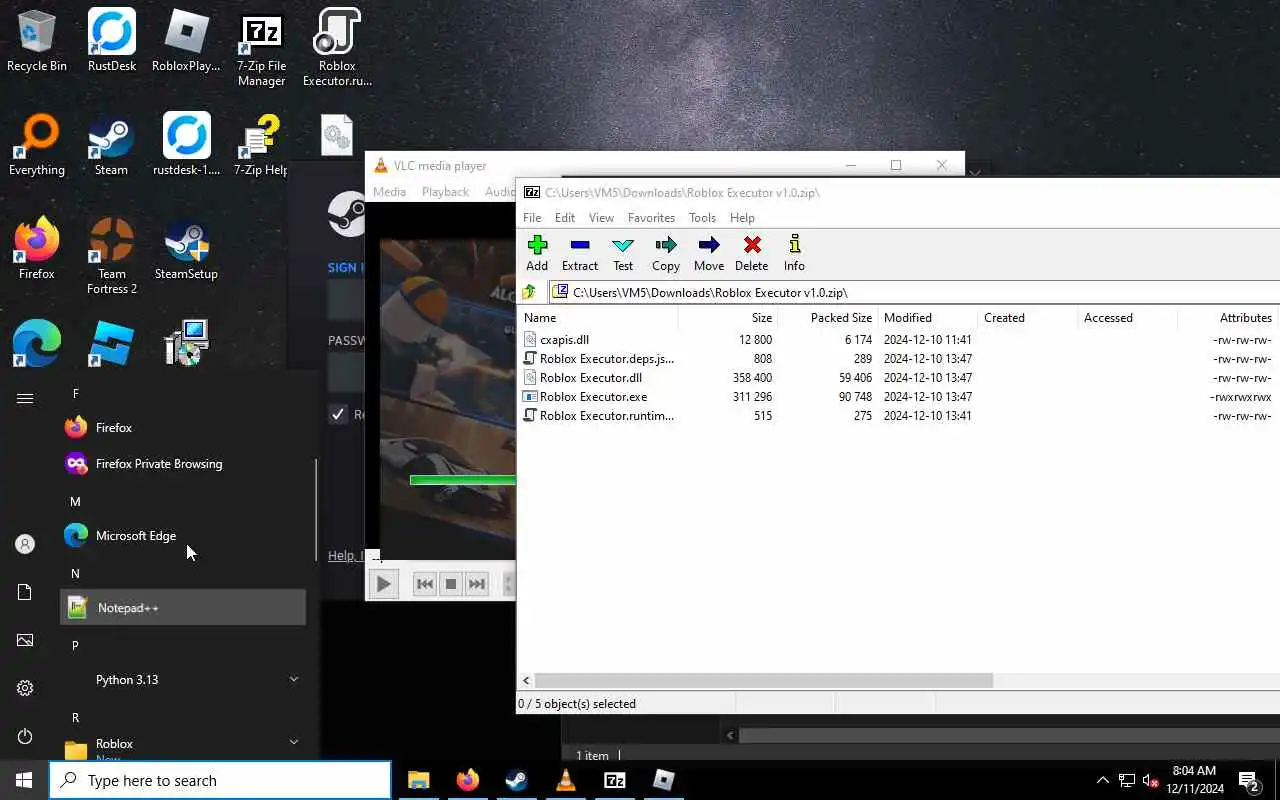Image resolution: width=1280 pixels, height=800 pixels.
Task: Sort by Packed Size column header
Action: point(828,317)
